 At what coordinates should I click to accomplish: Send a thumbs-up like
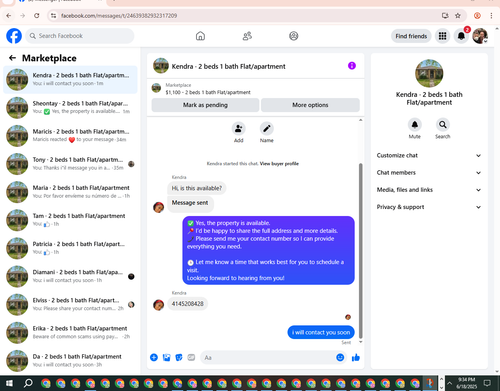[x=356, y=358]
